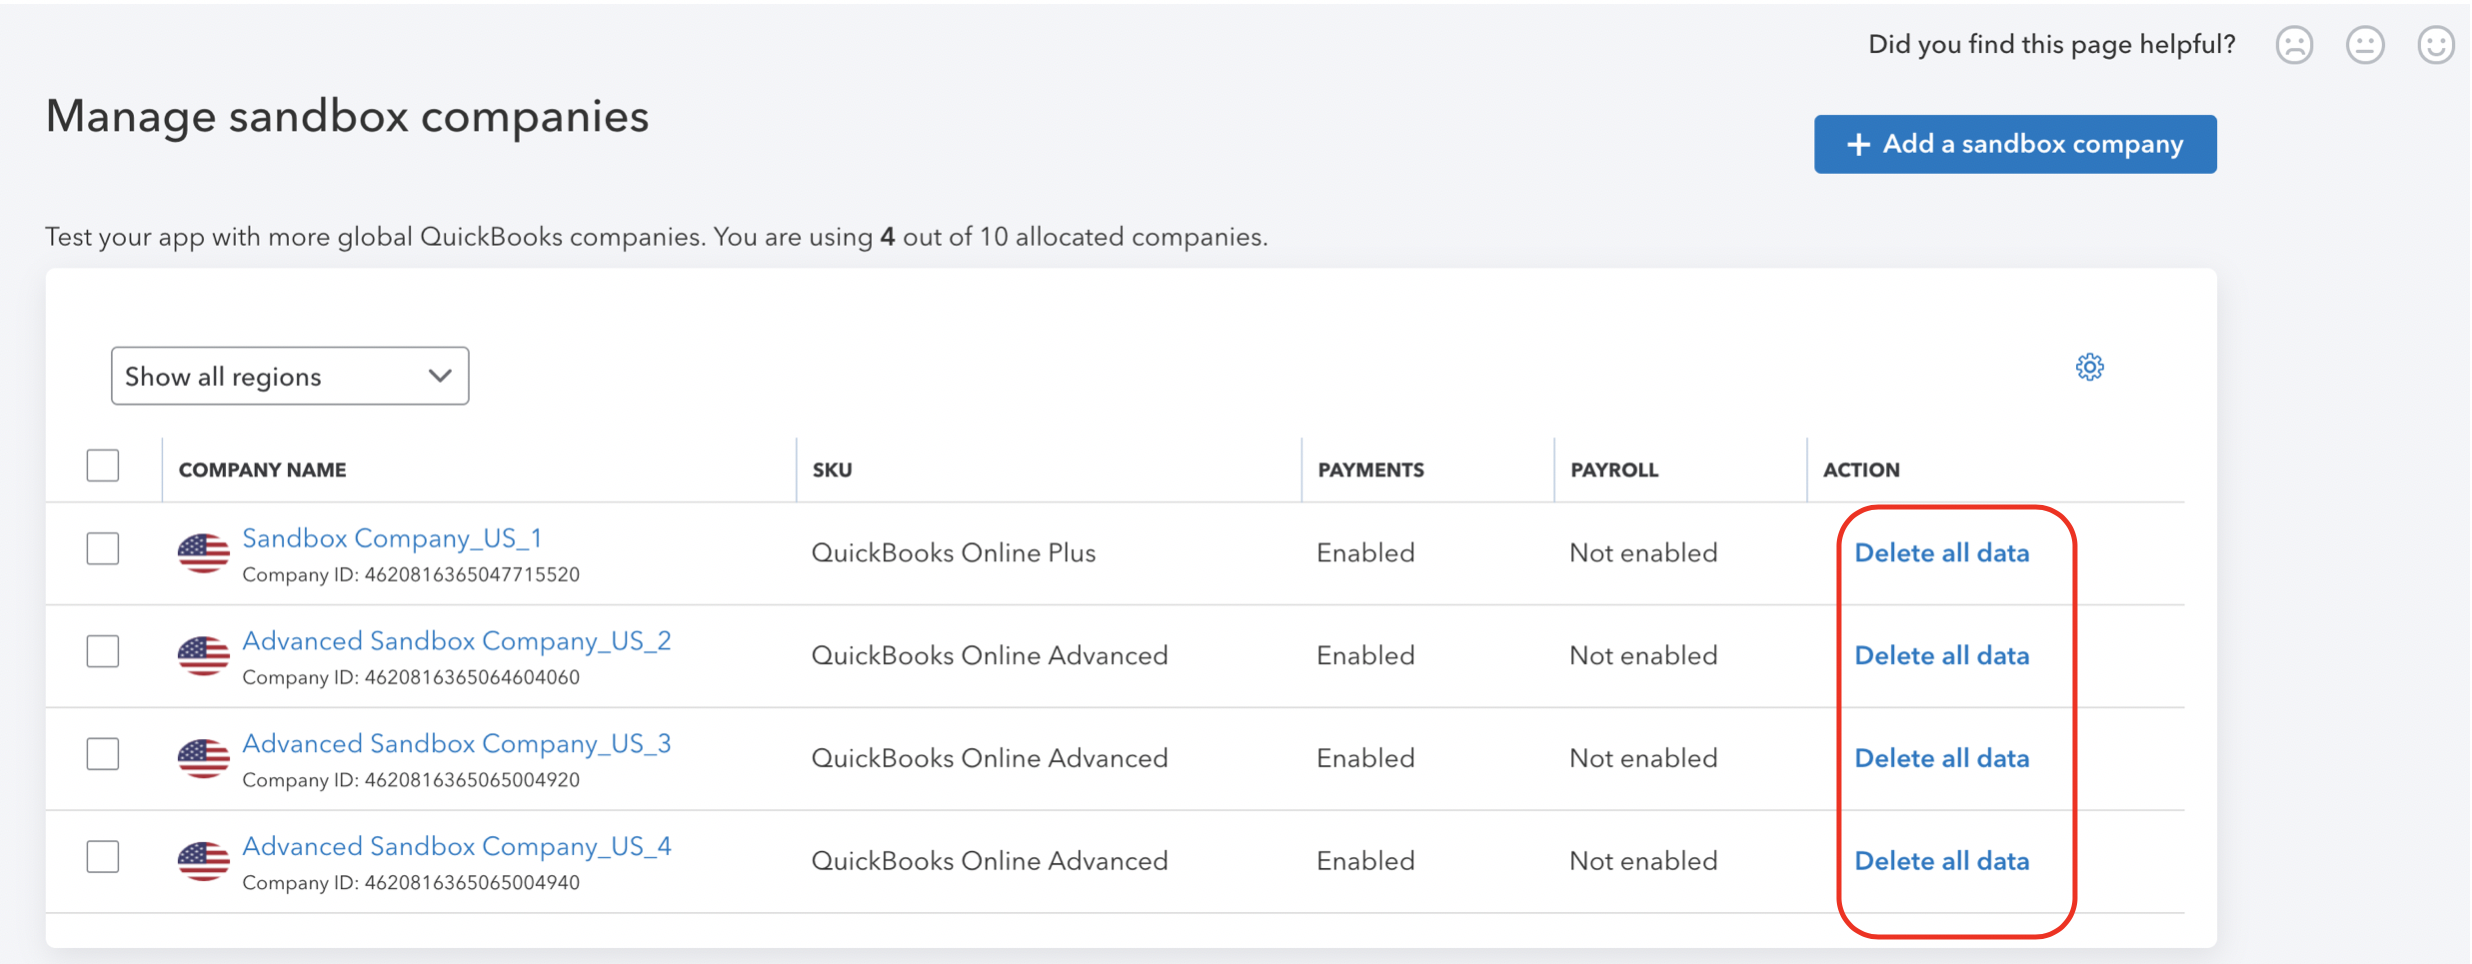This screenshot has height=964, width=2472.
Task: Click Add a sandbox company button
Action: pos(2015,144)
